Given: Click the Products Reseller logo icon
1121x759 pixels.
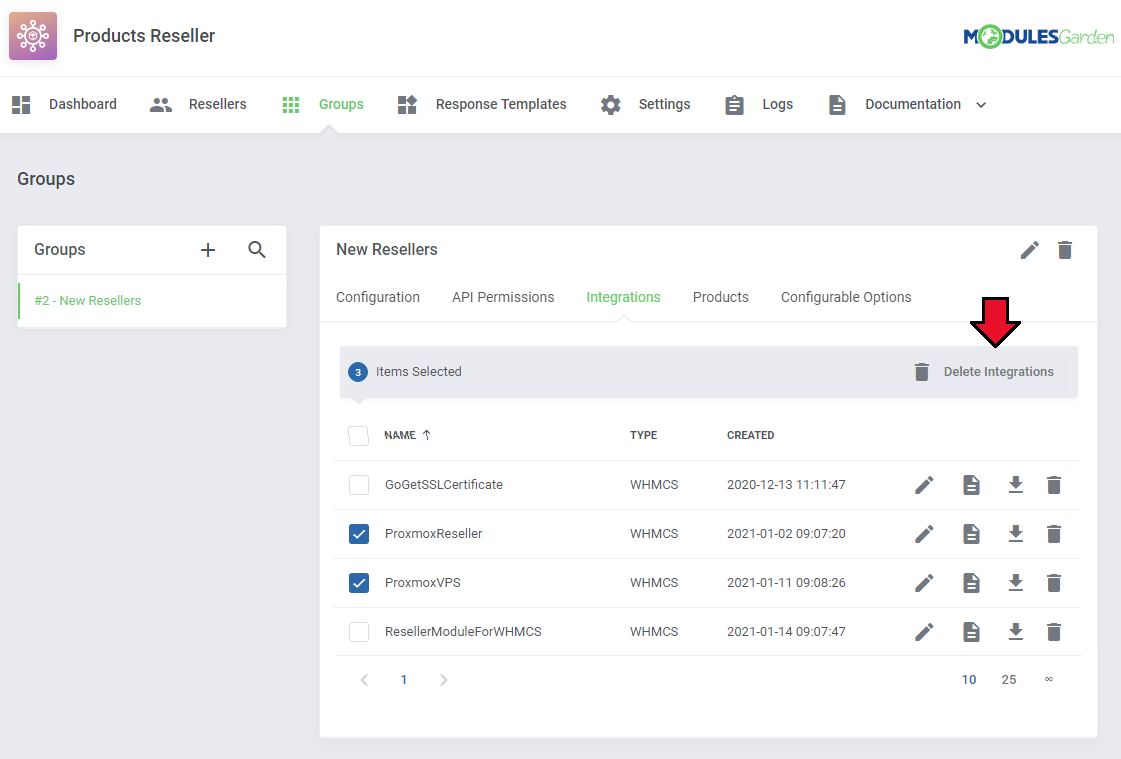Looking at the screenshot, I should [x=33, y=36].
